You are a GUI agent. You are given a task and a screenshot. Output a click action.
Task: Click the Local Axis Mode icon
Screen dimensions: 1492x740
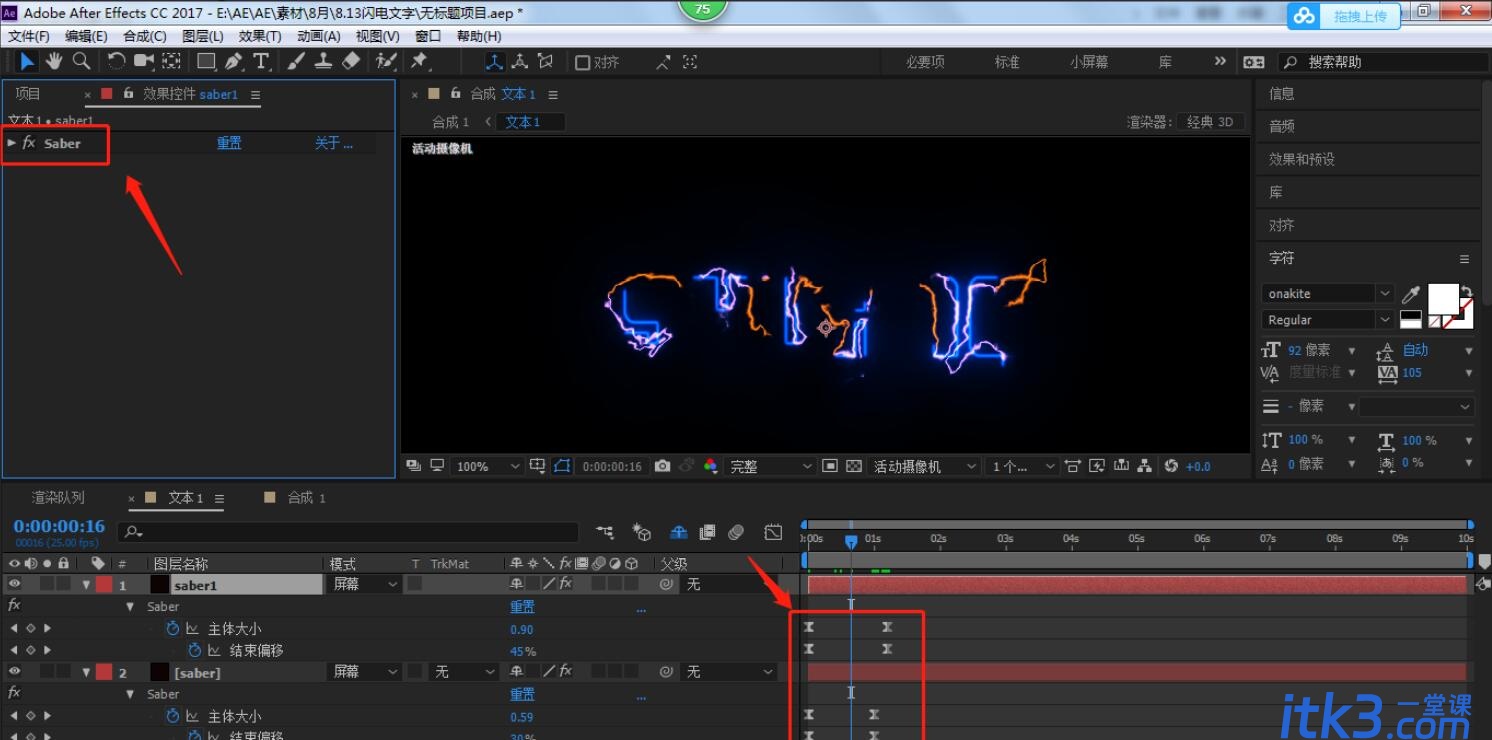click(x=495, y=61)
